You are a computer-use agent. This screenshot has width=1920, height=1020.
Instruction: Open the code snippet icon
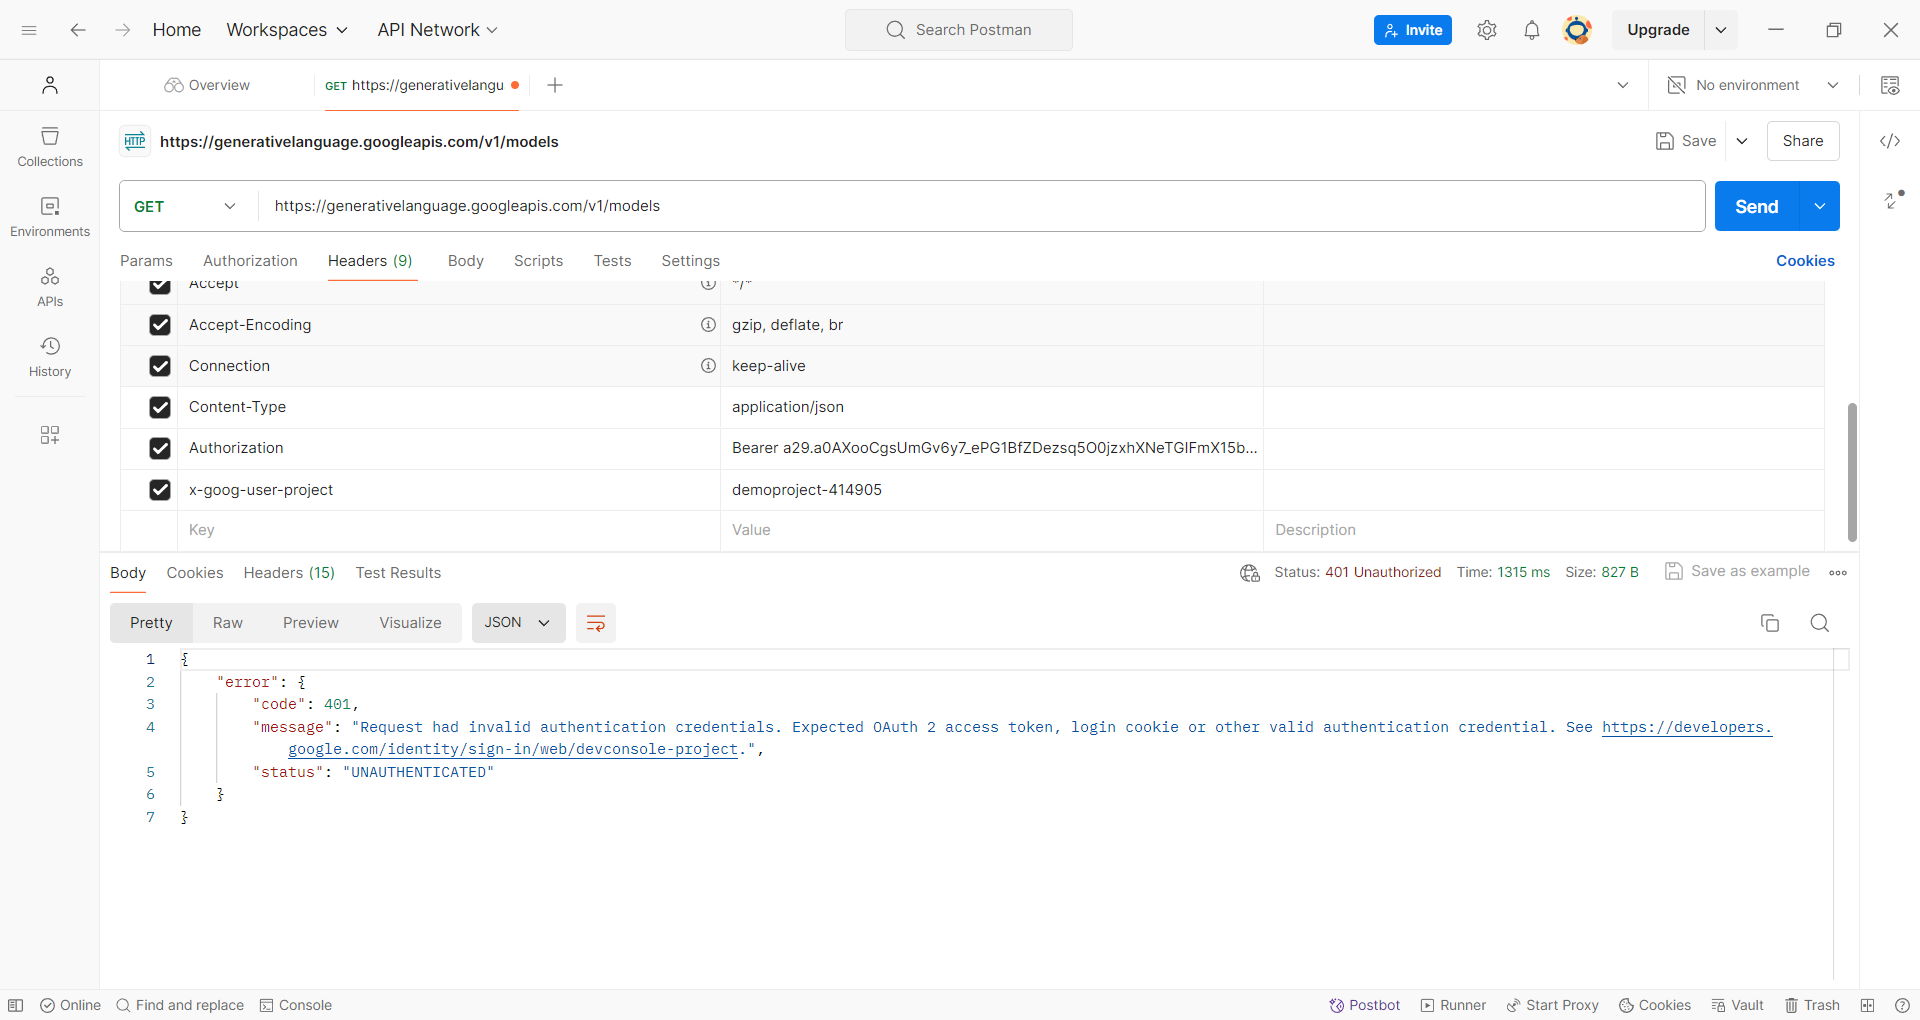pos(1890,141)
